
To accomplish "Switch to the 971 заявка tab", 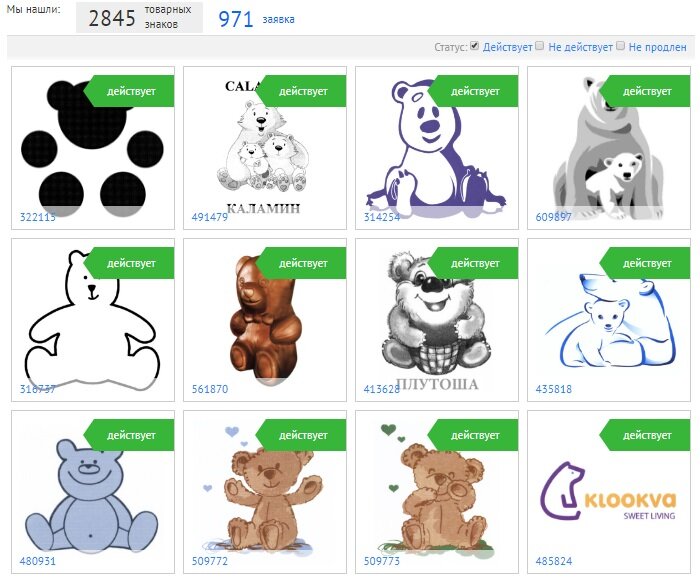I will coord(256,19).
